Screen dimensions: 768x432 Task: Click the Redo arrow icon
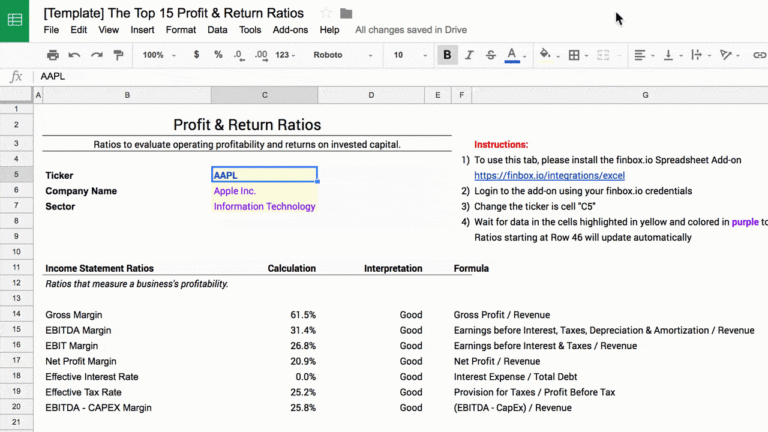(97, 55)
